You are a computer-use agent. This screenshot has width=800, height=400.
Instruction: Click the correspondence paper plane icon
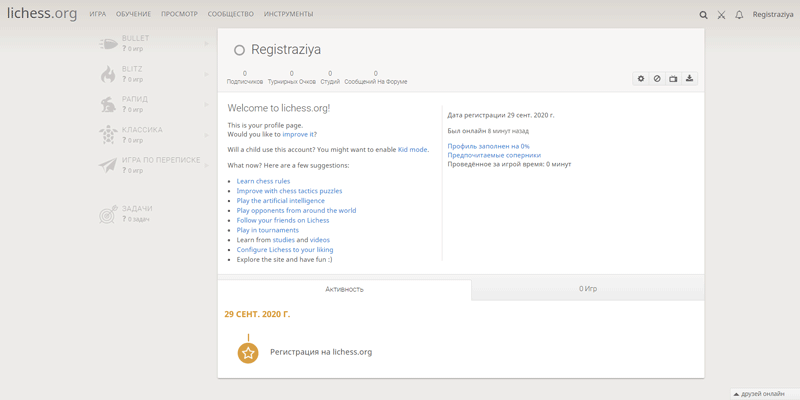point(108,165)
